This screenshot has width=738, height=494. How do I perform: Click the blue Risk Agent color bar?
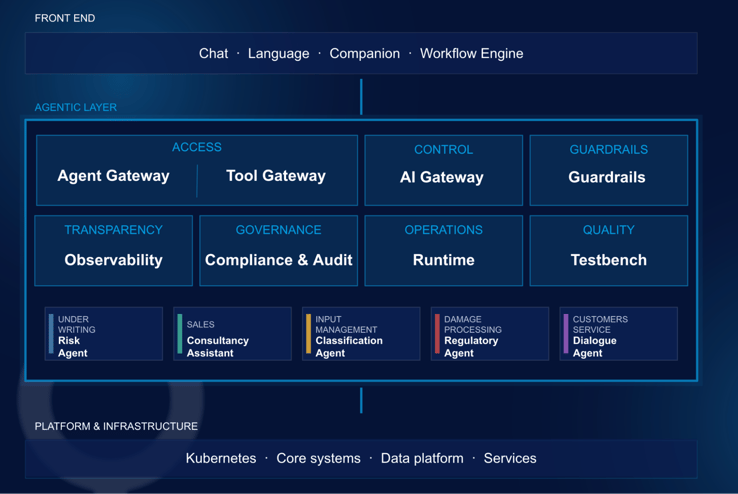coord(51,334)
